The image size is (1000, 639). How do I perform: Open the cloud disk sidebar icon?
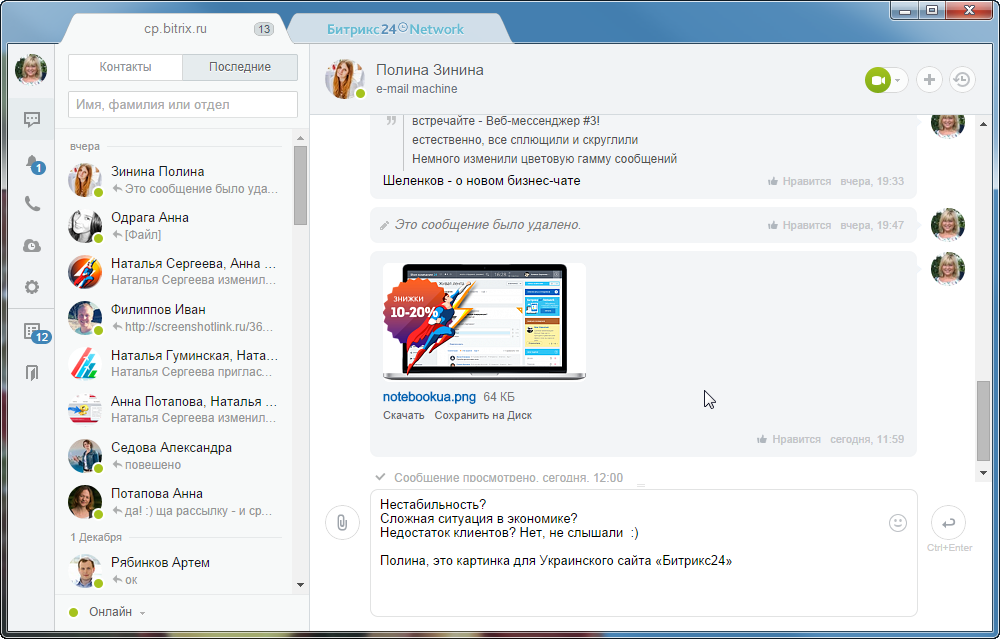click(32, 246)
